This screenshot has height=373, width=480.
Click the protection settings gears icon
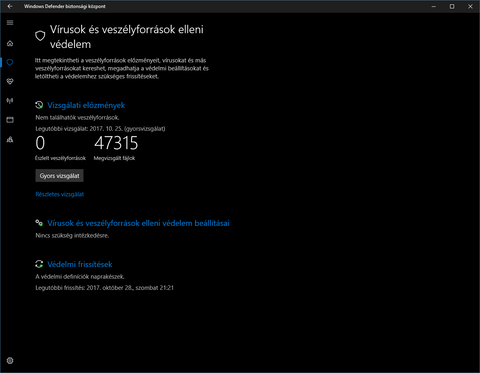tap(39, 223)
